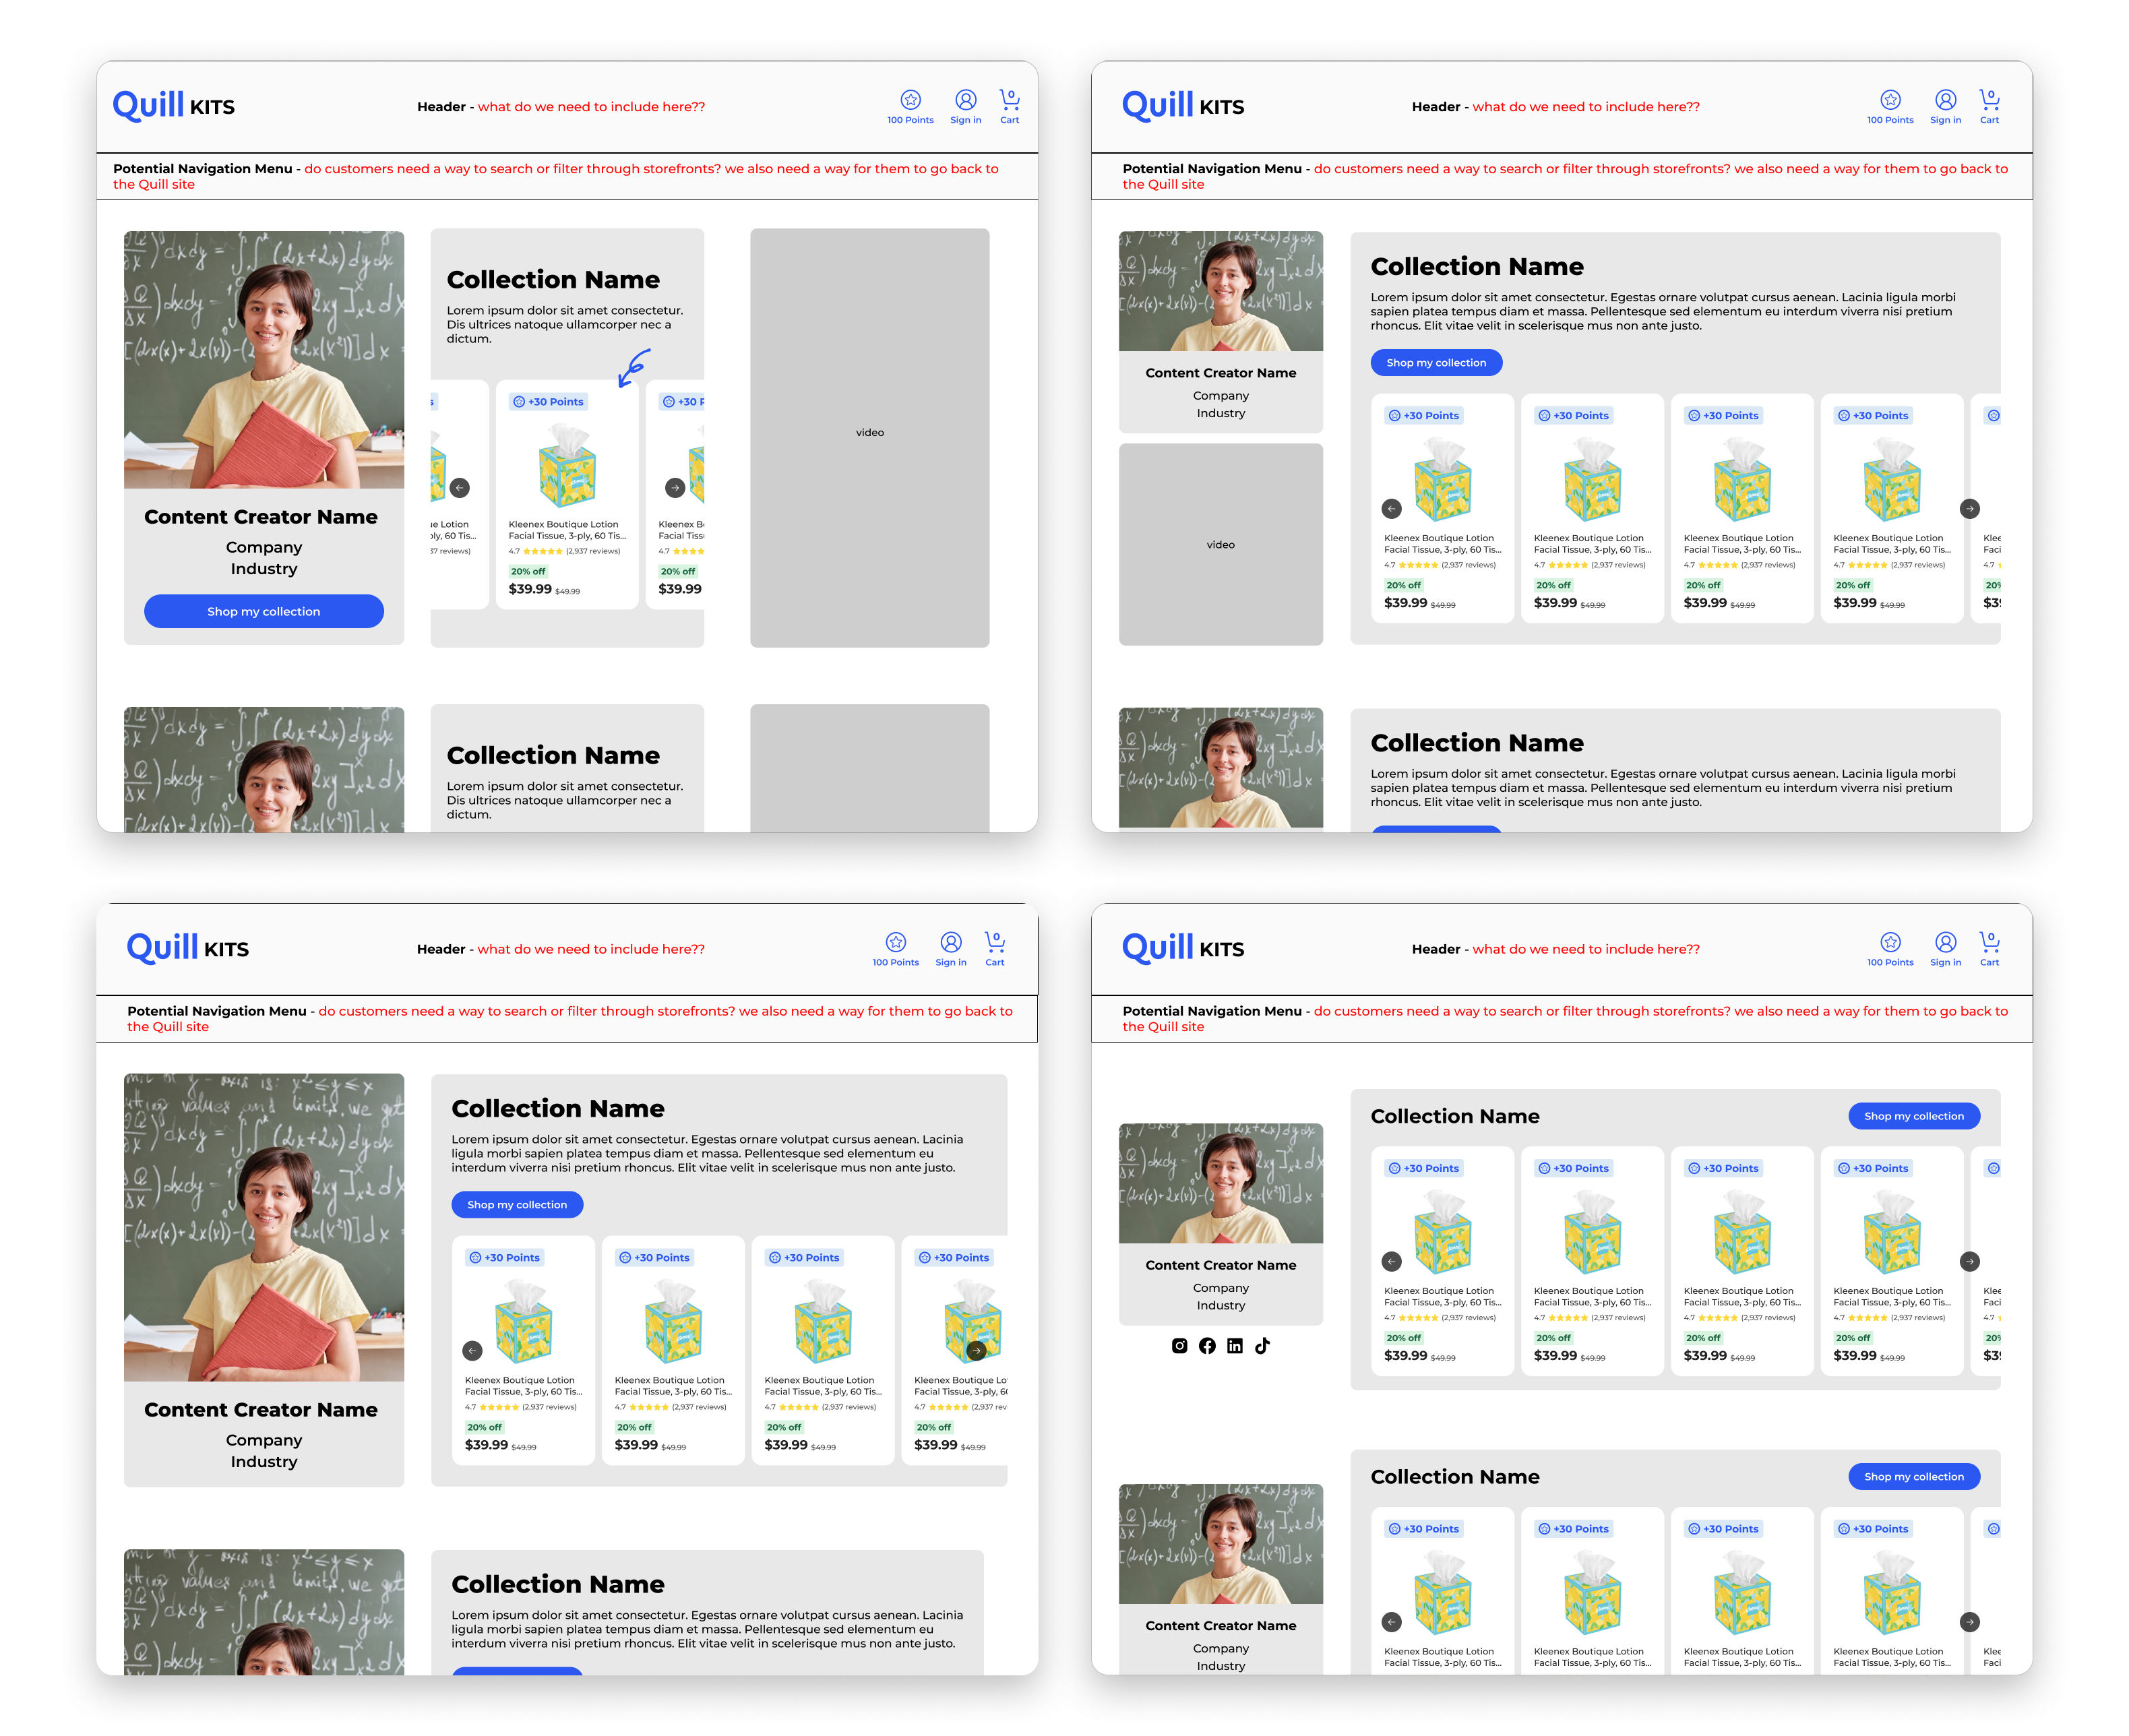Click next carousel arrow beside the tall video panel
The width and height of the screenshot is (2129, 1736).
point(675,488)
